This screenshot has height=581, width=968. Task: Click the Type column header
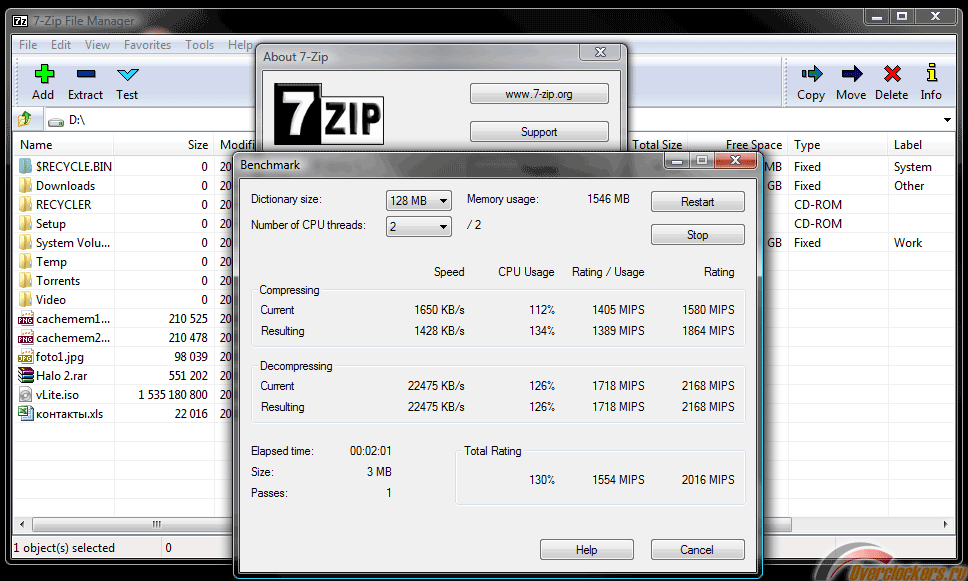coord(838,144)
